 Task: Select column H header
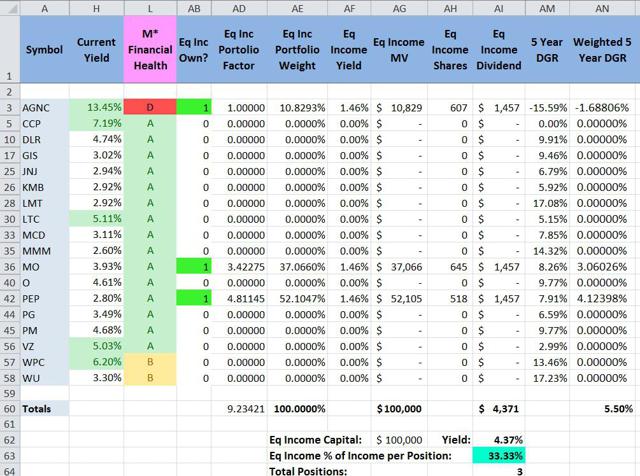(x=96, y=8)
